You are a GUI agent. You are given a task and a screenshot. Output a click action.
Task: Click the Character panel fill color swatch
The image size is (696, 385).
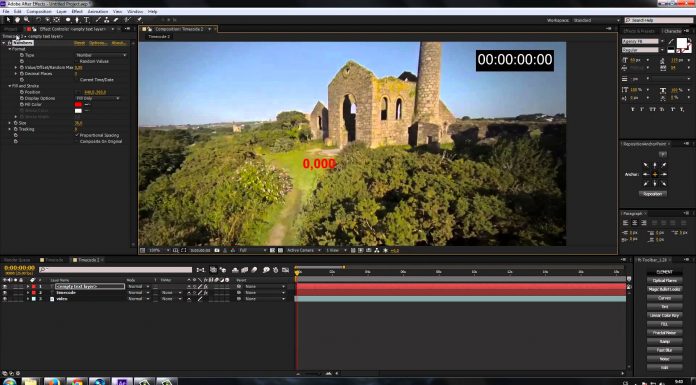click(x=681, y=43)
